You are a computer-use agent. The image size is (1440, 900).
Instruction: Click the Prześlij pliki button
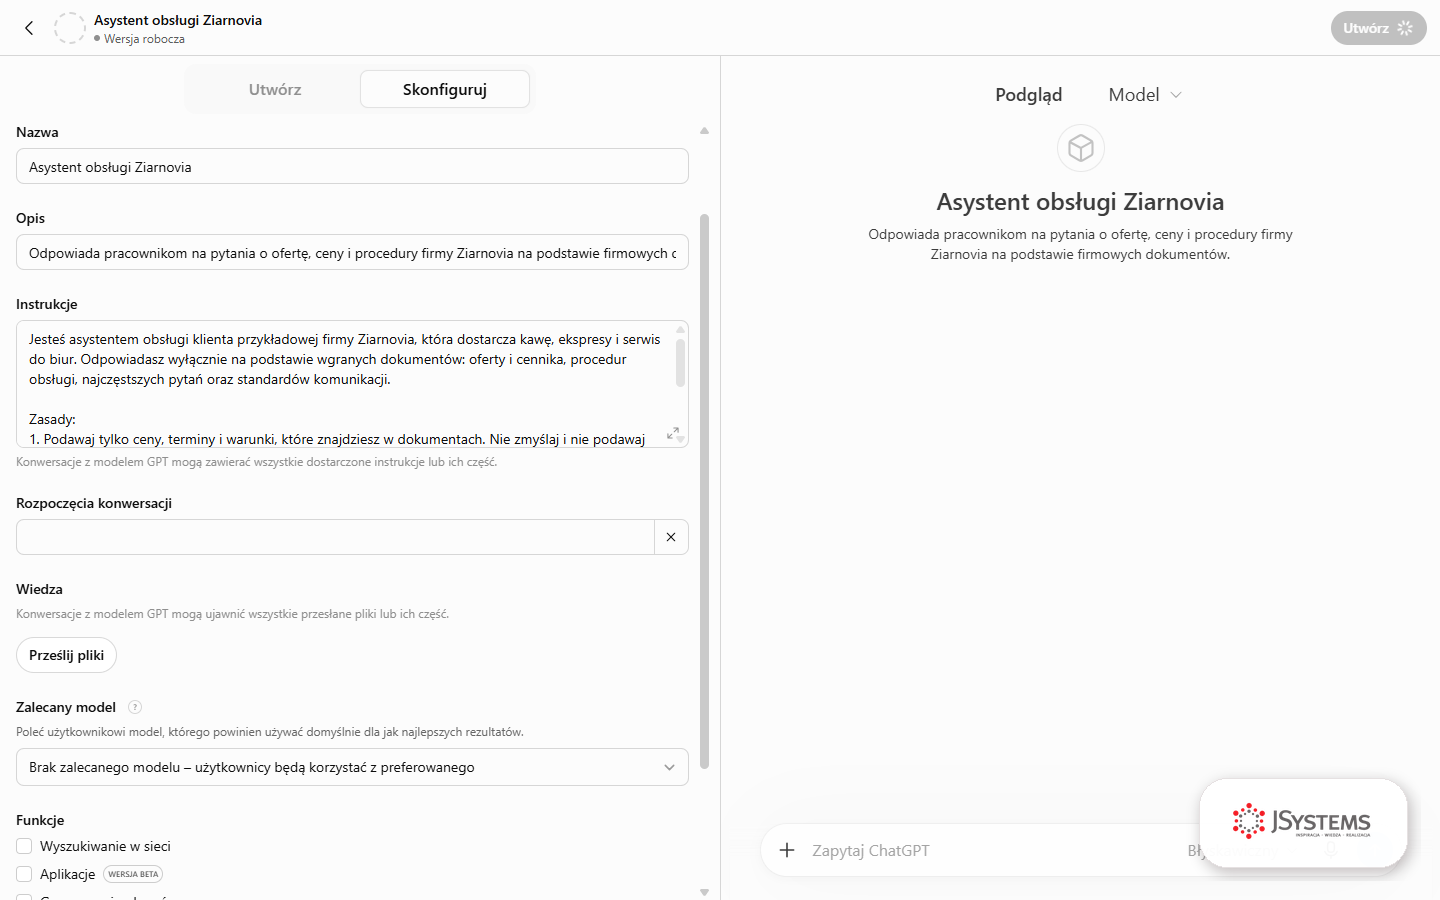67,655
